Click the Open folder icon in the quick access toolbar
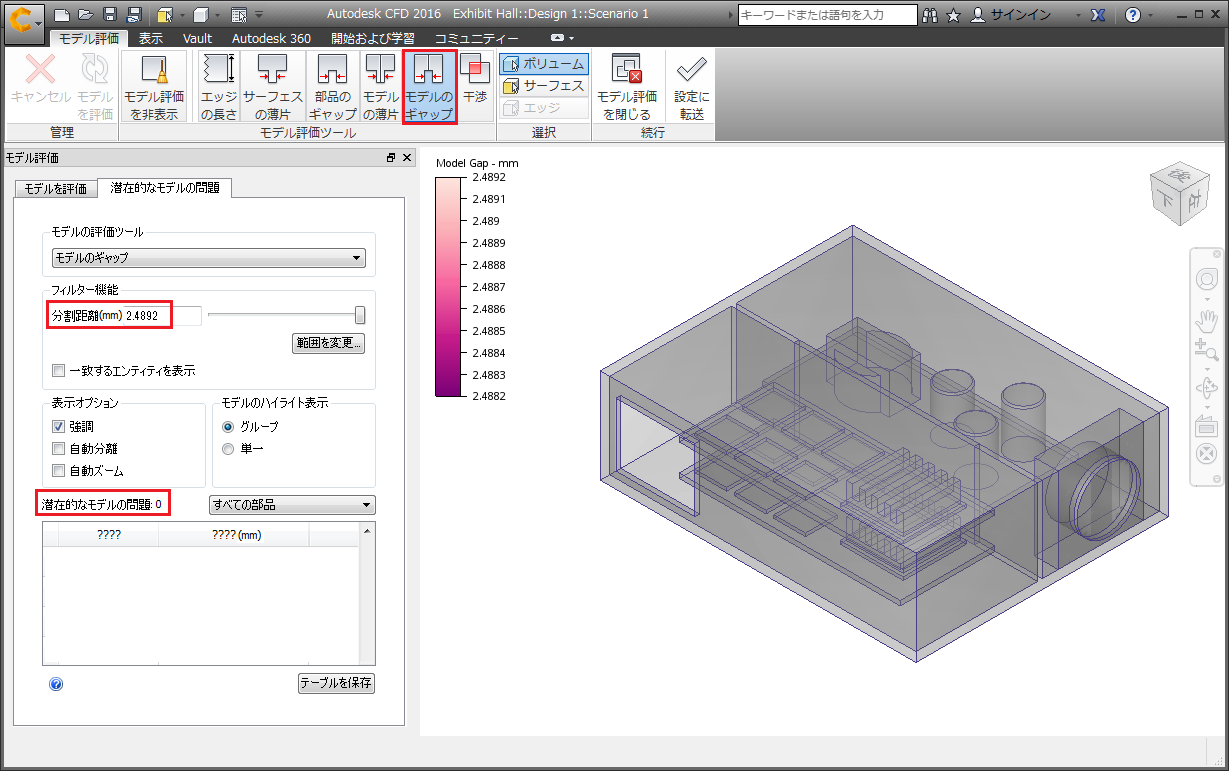1229x771 pixels. pos(85,15)
